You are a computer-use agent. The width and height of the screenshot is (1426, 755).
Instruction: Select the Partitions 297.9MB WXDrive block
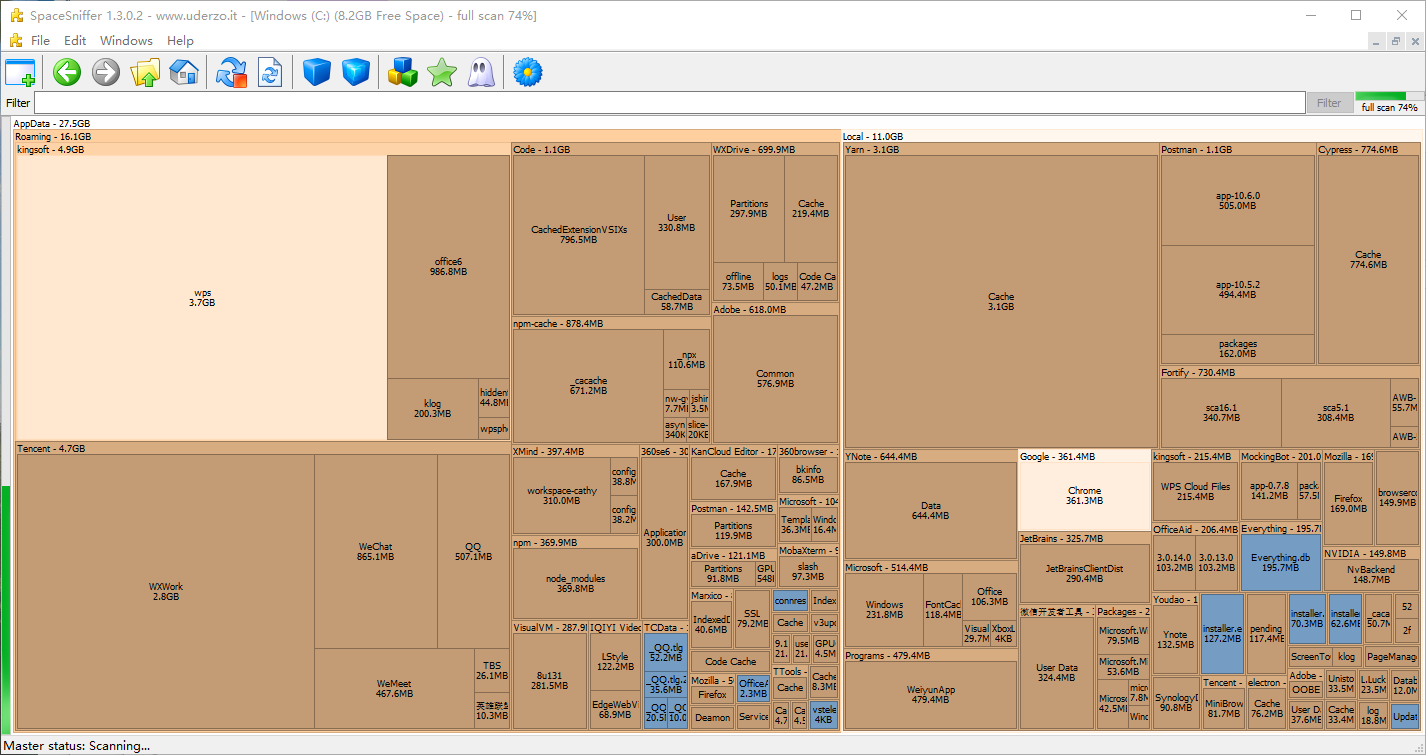coord(748,208)
